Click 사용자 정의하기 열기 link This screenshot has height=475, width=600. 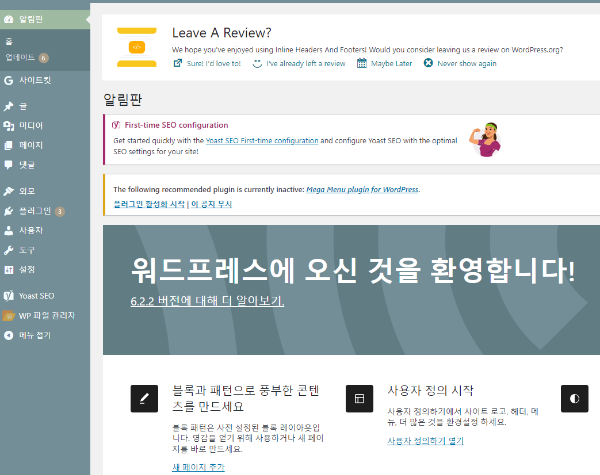[425, 441]
